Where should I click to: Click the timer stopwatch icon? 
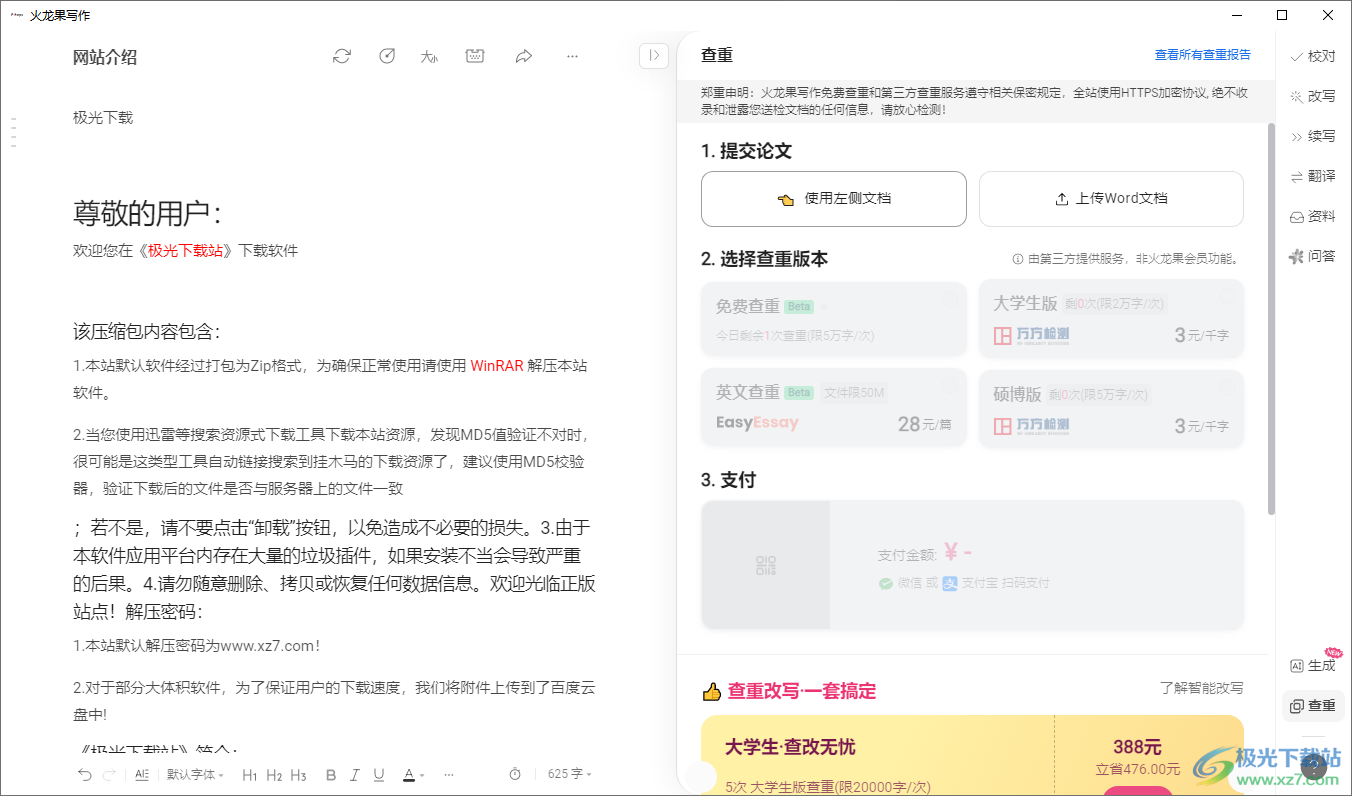[515, 775]
